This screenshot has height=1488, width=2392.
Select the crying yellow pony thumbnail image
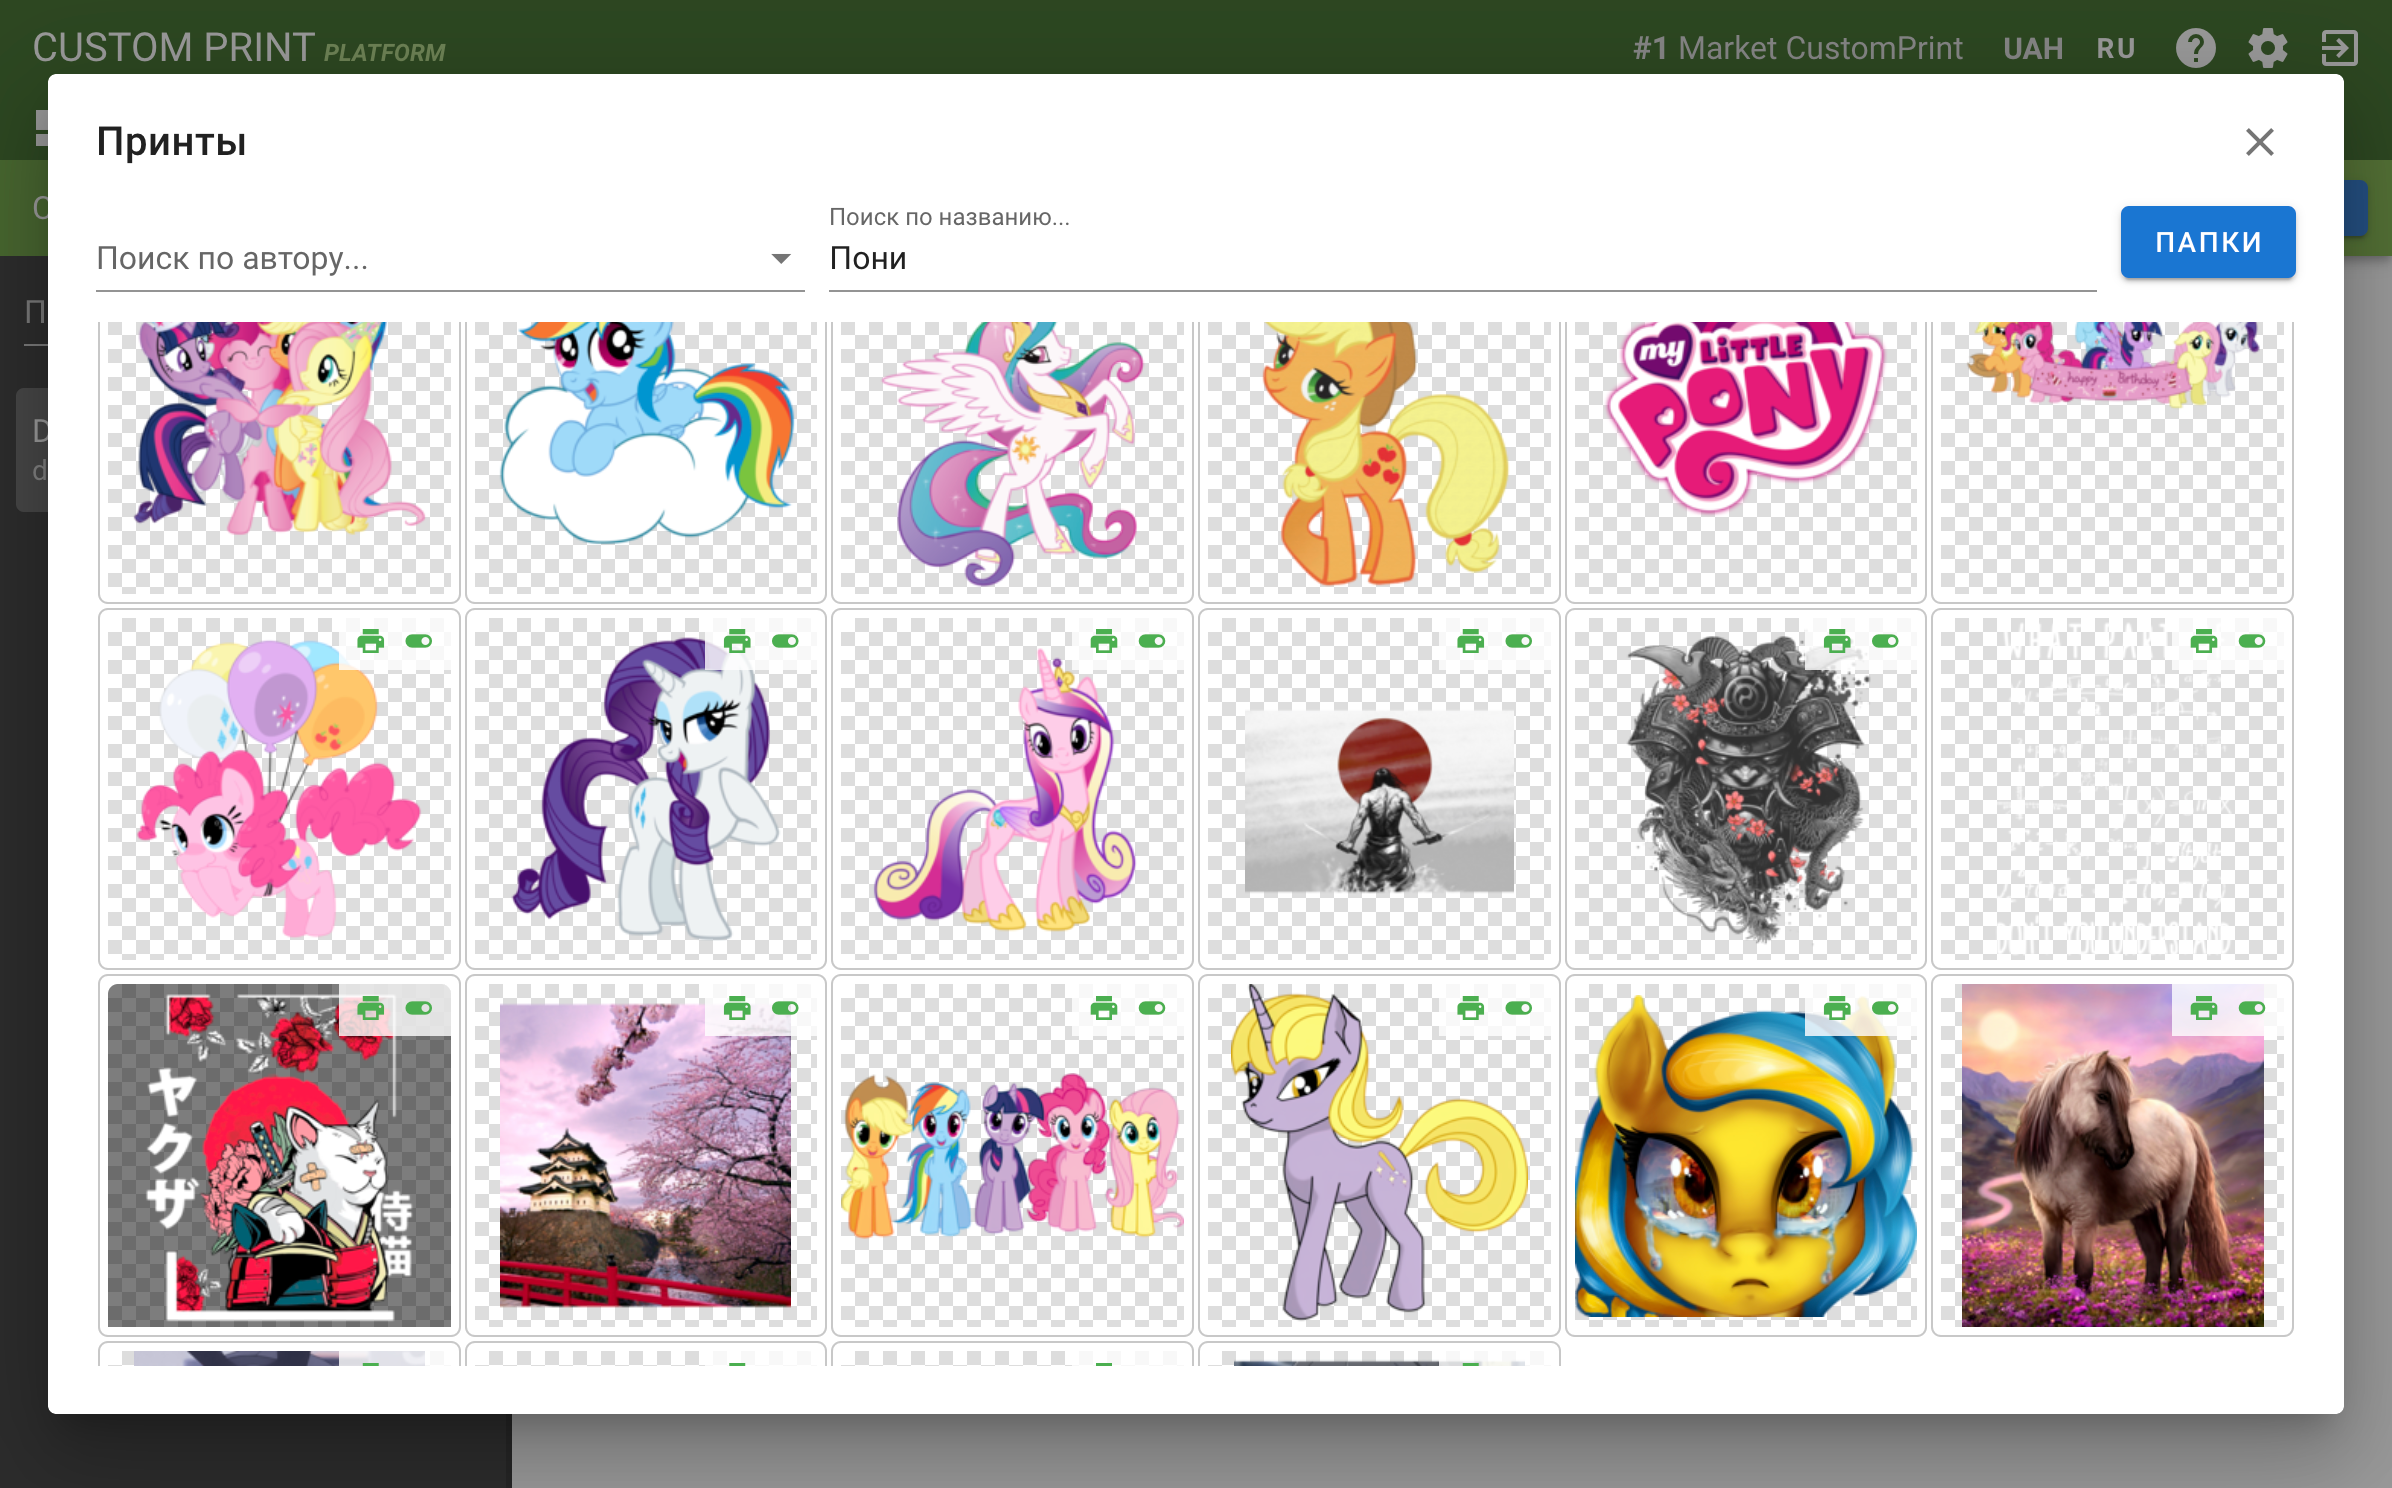pos(1745,1156)
